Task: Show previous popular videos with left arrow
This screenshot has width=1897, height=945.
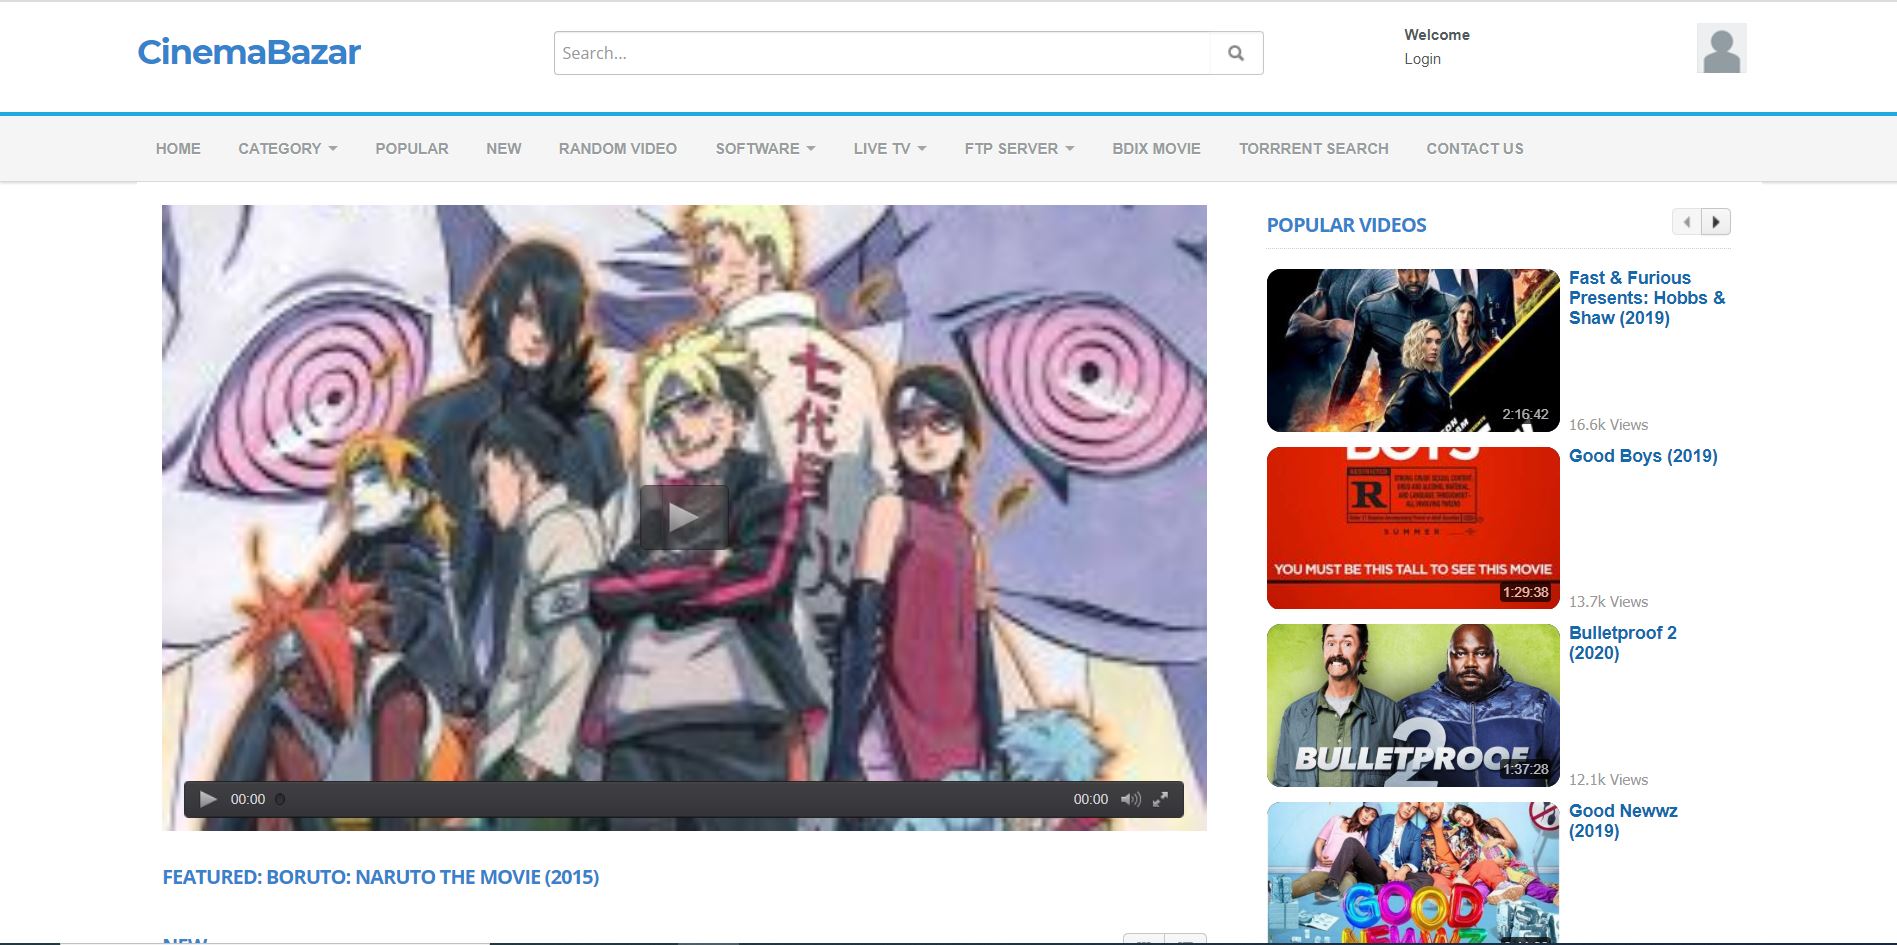Action: pyautogui.click(x=1686, y=222)
